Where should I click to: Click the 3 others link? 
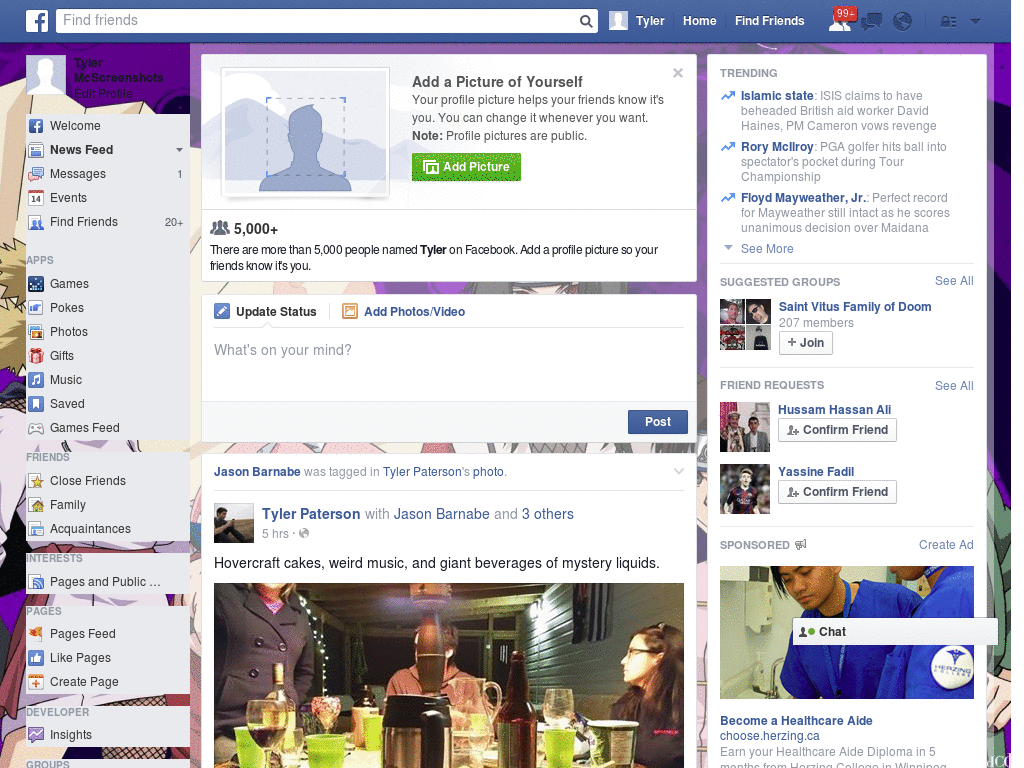coord(547,514)
